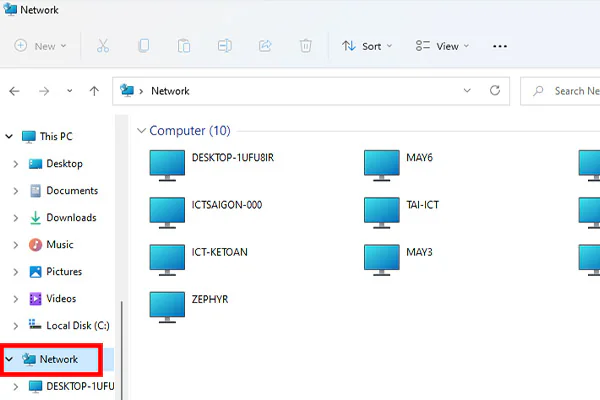Expand the address bar history chevron
The height and width of the screenshot is (400, 600).
click(467, 91)
